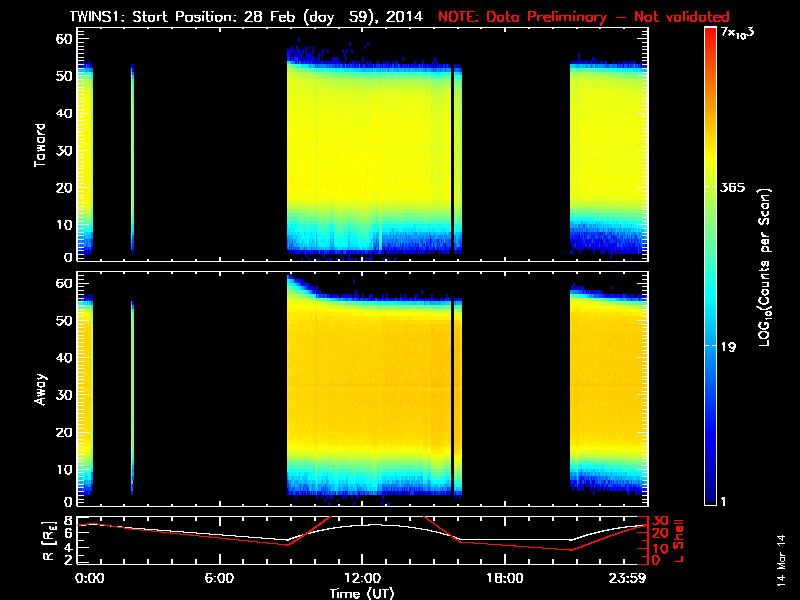
Task: Click the '19' colorbar tick label
Action: coord(729,347)
